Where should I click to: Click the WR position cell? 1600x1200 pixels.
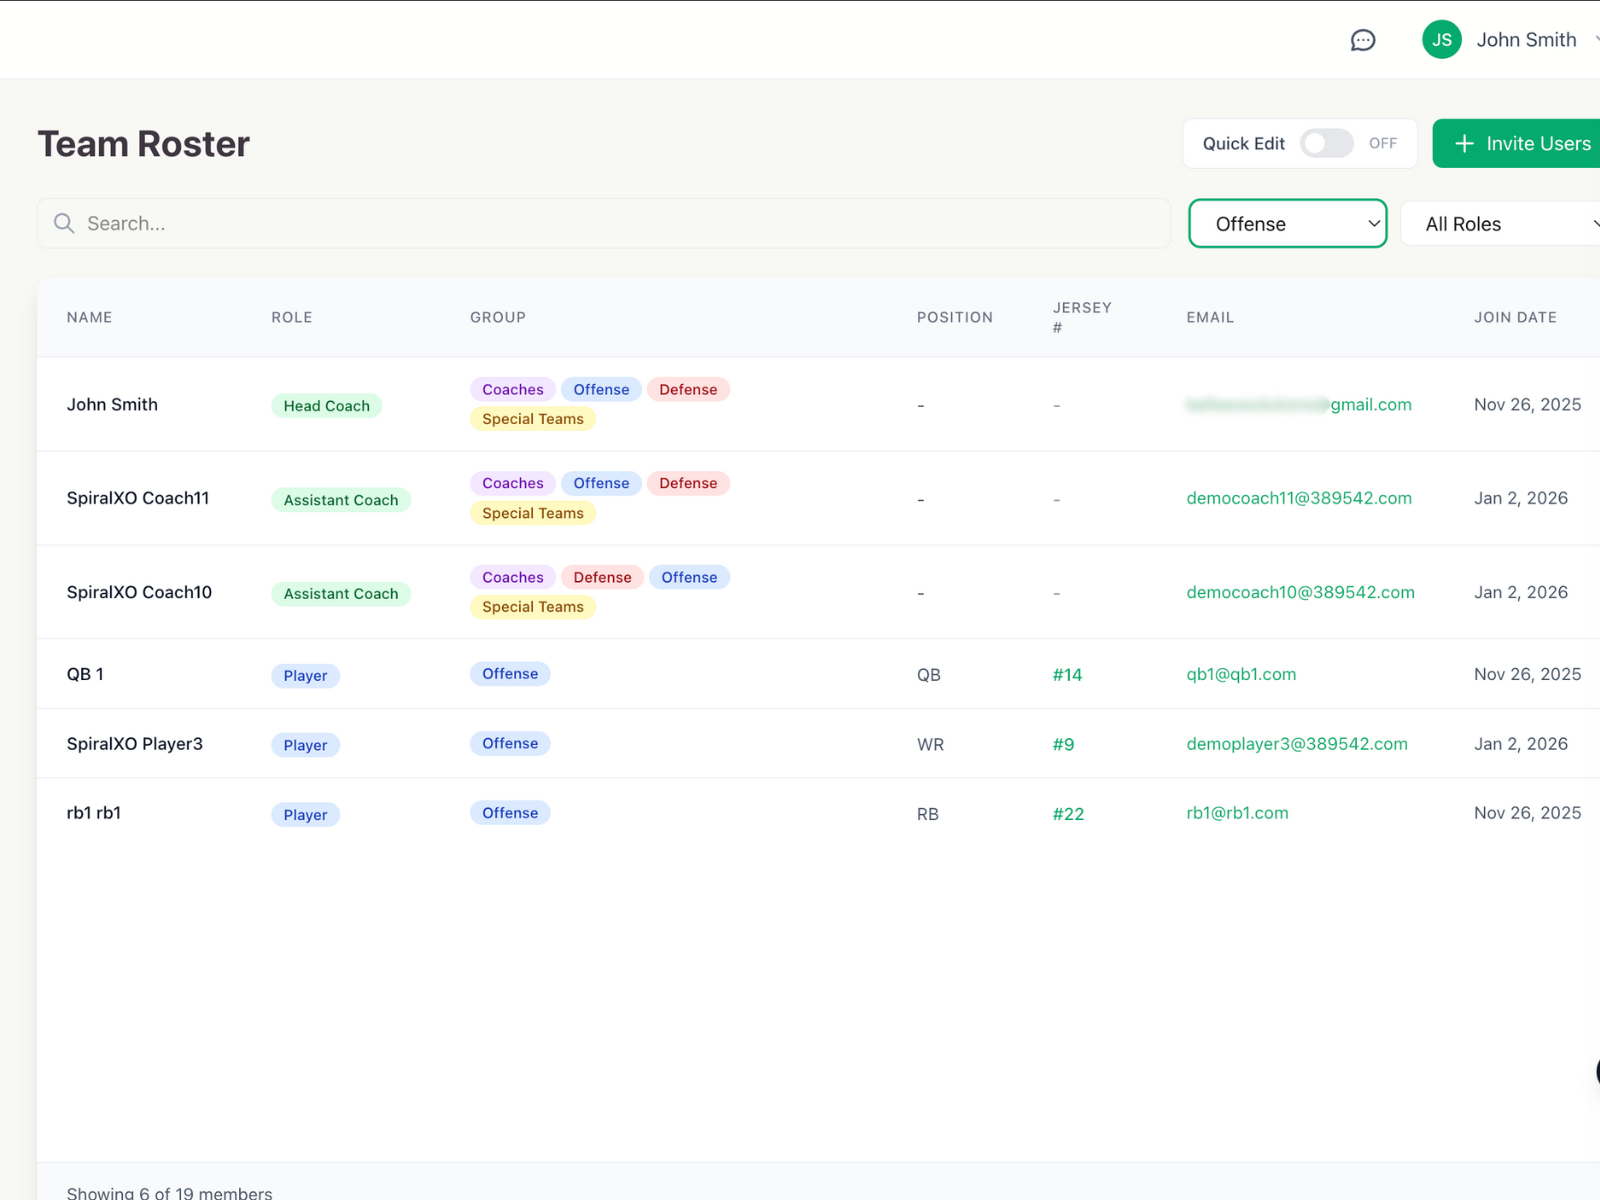coord(930,745)
